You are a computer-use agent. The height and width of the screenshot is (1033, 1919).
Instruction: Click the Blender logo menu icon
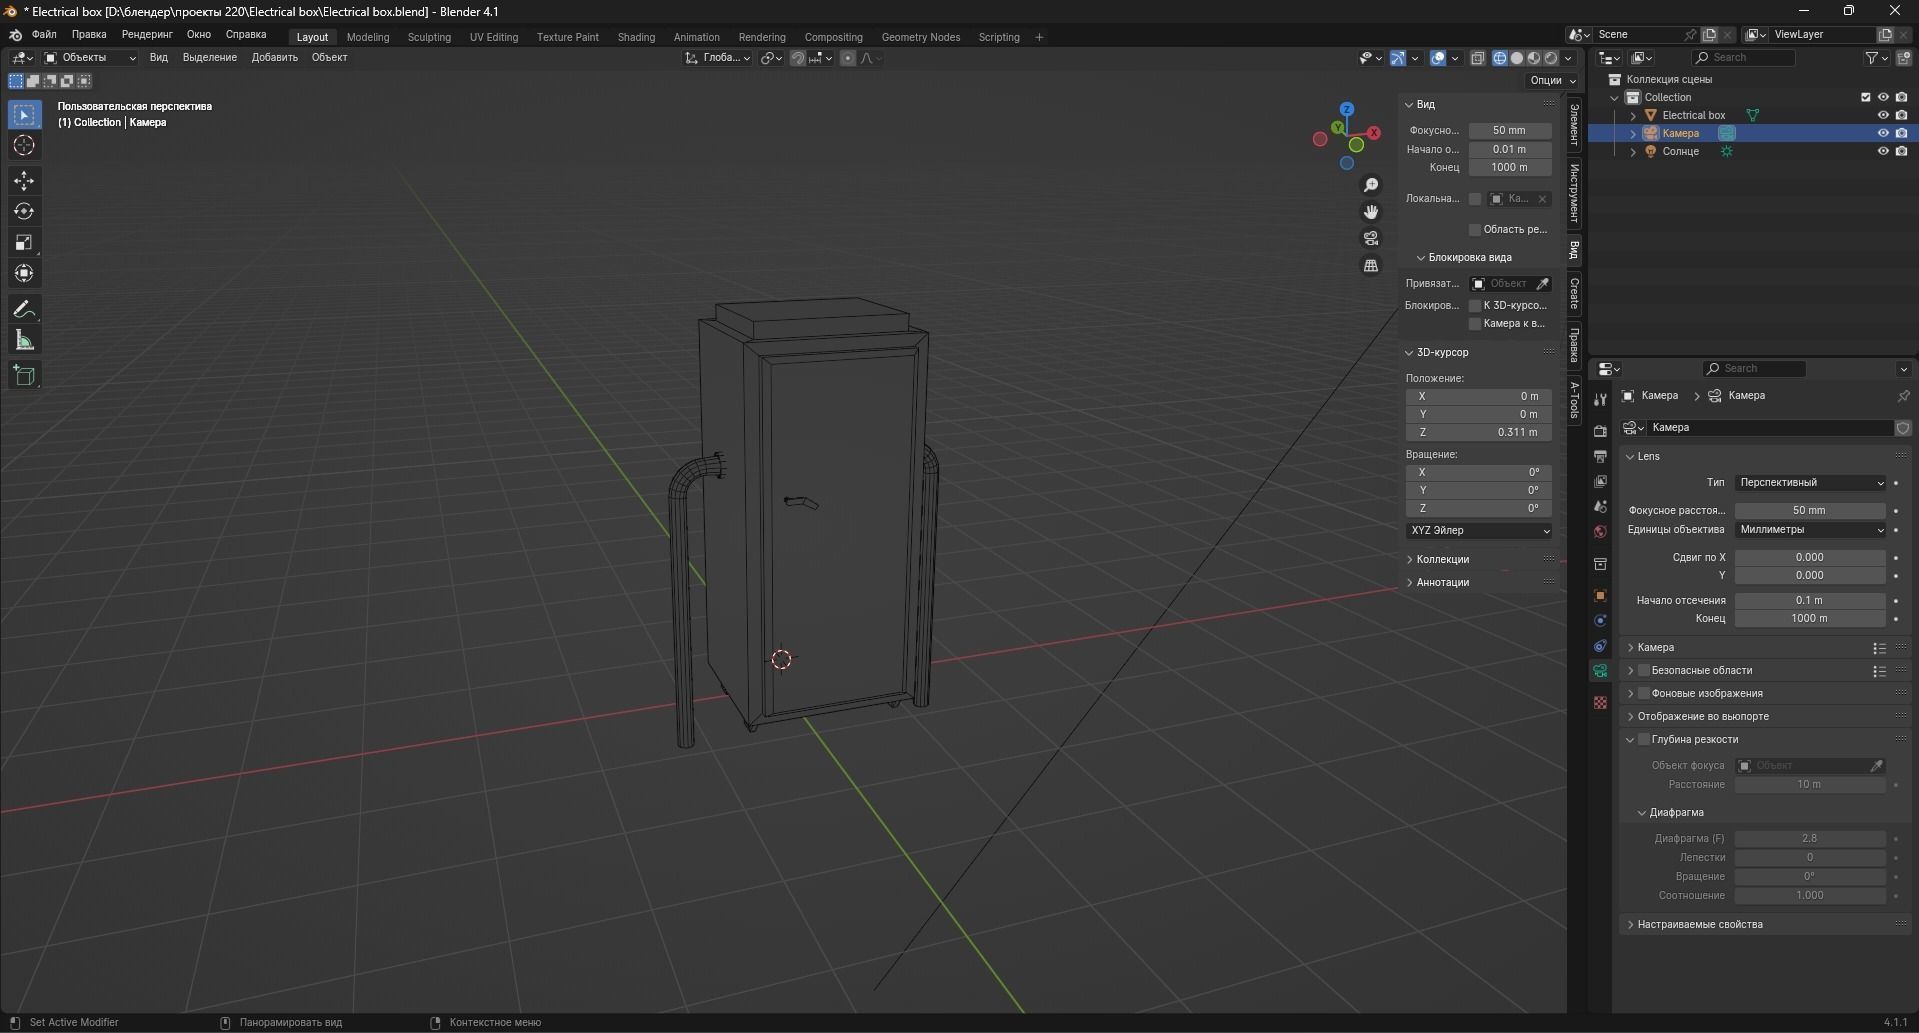click(x=16, y=35)
